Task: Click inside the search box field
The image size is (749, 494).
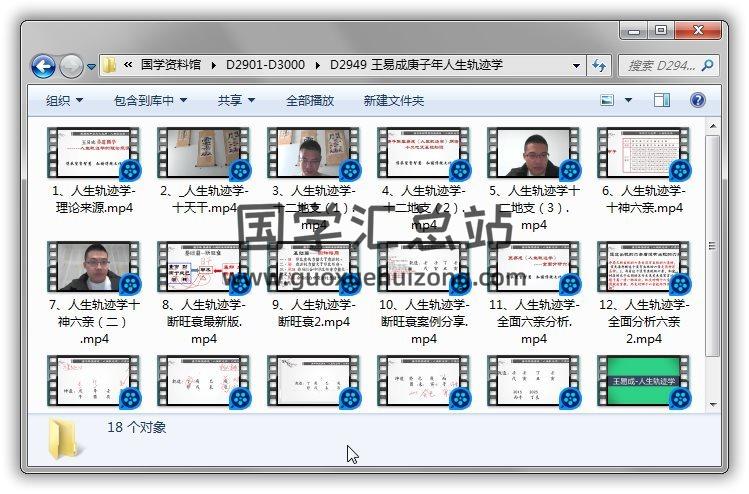Action: click(x=660, y=66)
